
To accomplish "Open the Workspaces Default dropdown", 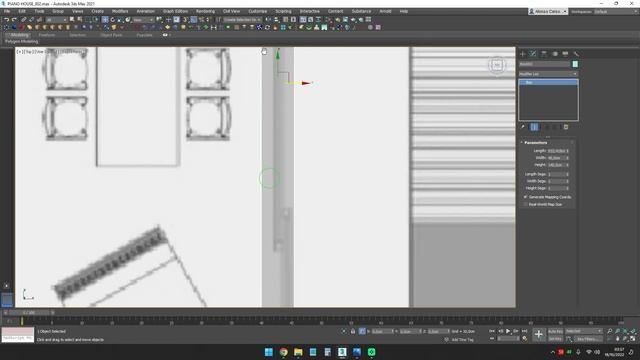I will click(x=616, y=11).
